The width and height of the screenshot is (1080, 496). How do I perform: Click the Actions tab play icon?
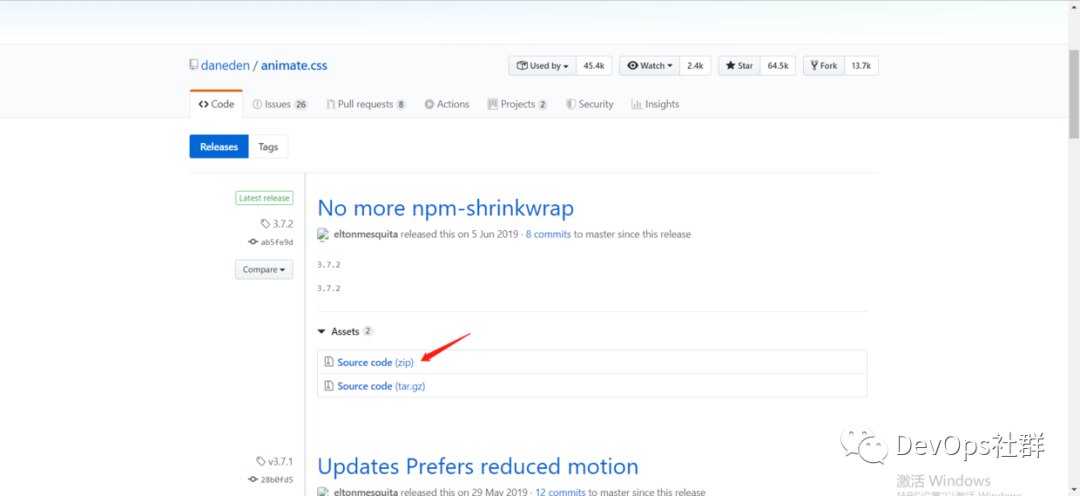tap(429, 104)
